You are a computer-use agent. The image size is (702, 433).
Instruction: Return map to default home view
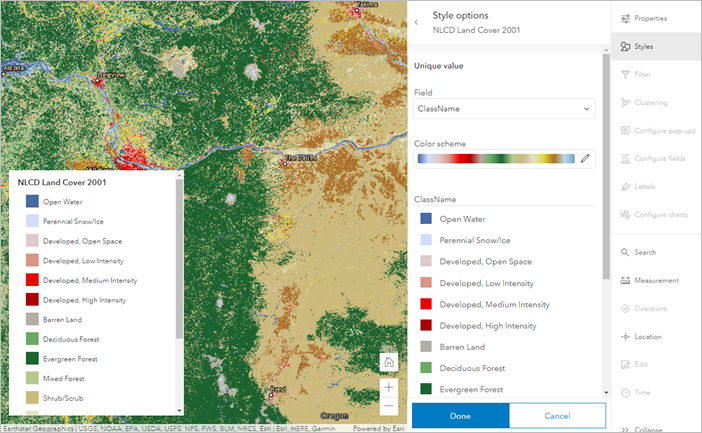(x=389, y=362)
